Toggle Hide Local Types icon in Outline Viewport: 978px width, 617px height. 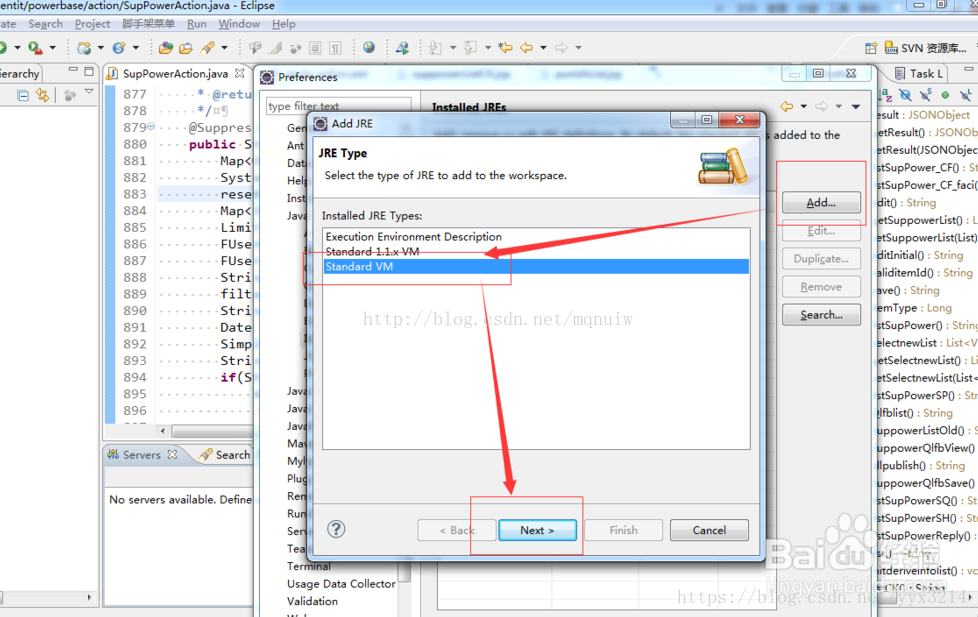click(966, 95)
